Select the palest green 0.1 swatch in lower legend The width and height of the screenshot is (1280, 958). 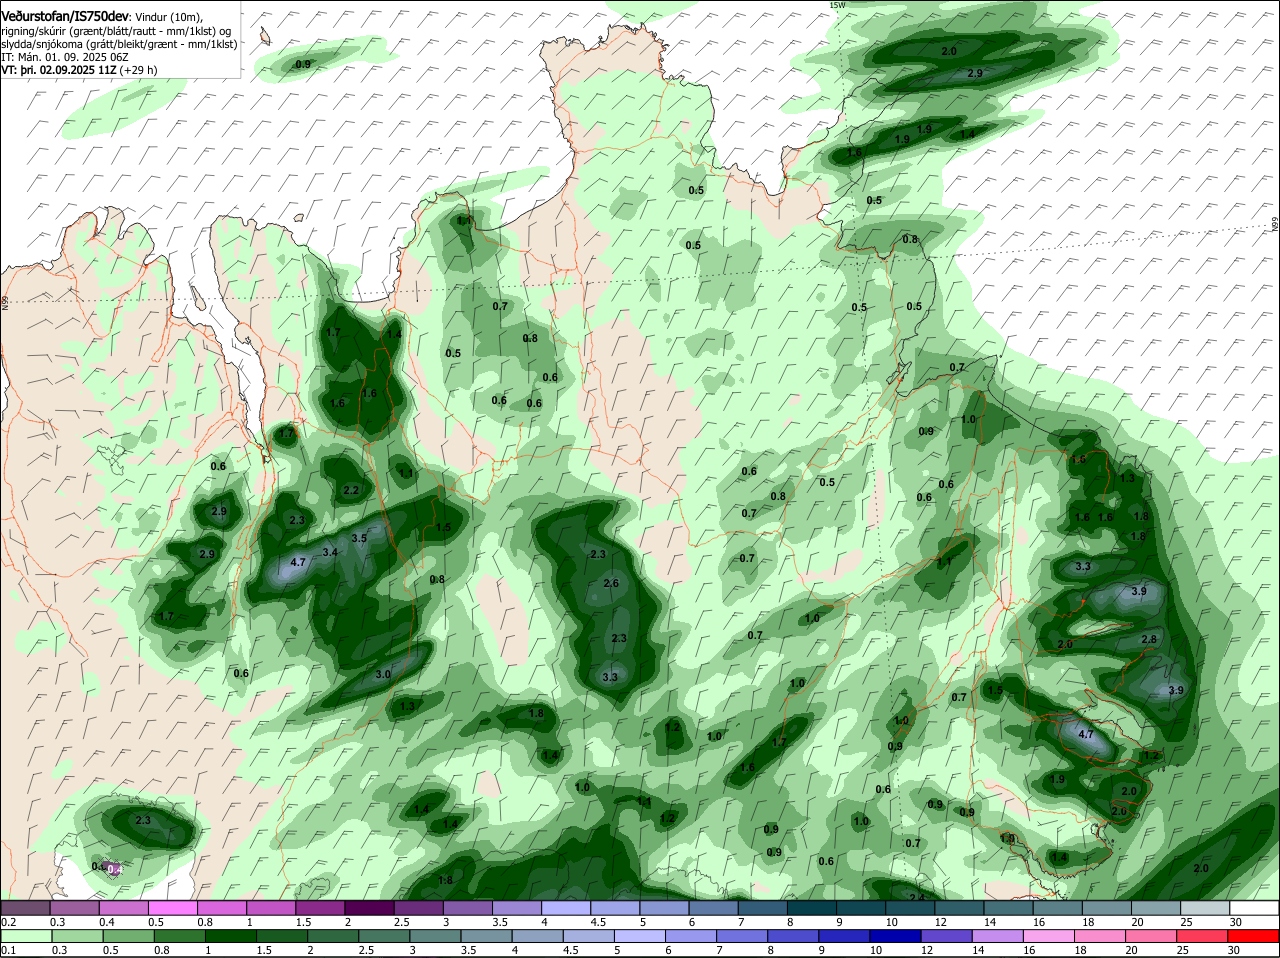25,936
